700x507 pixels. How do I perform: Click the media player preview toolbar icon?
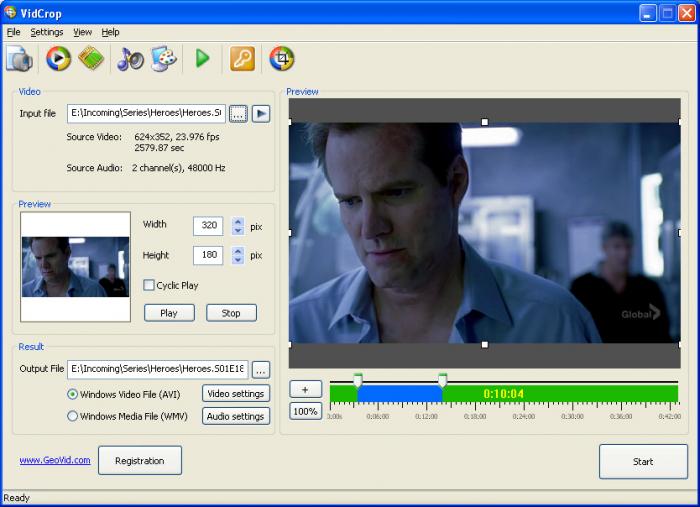click(x=58, y=59)
